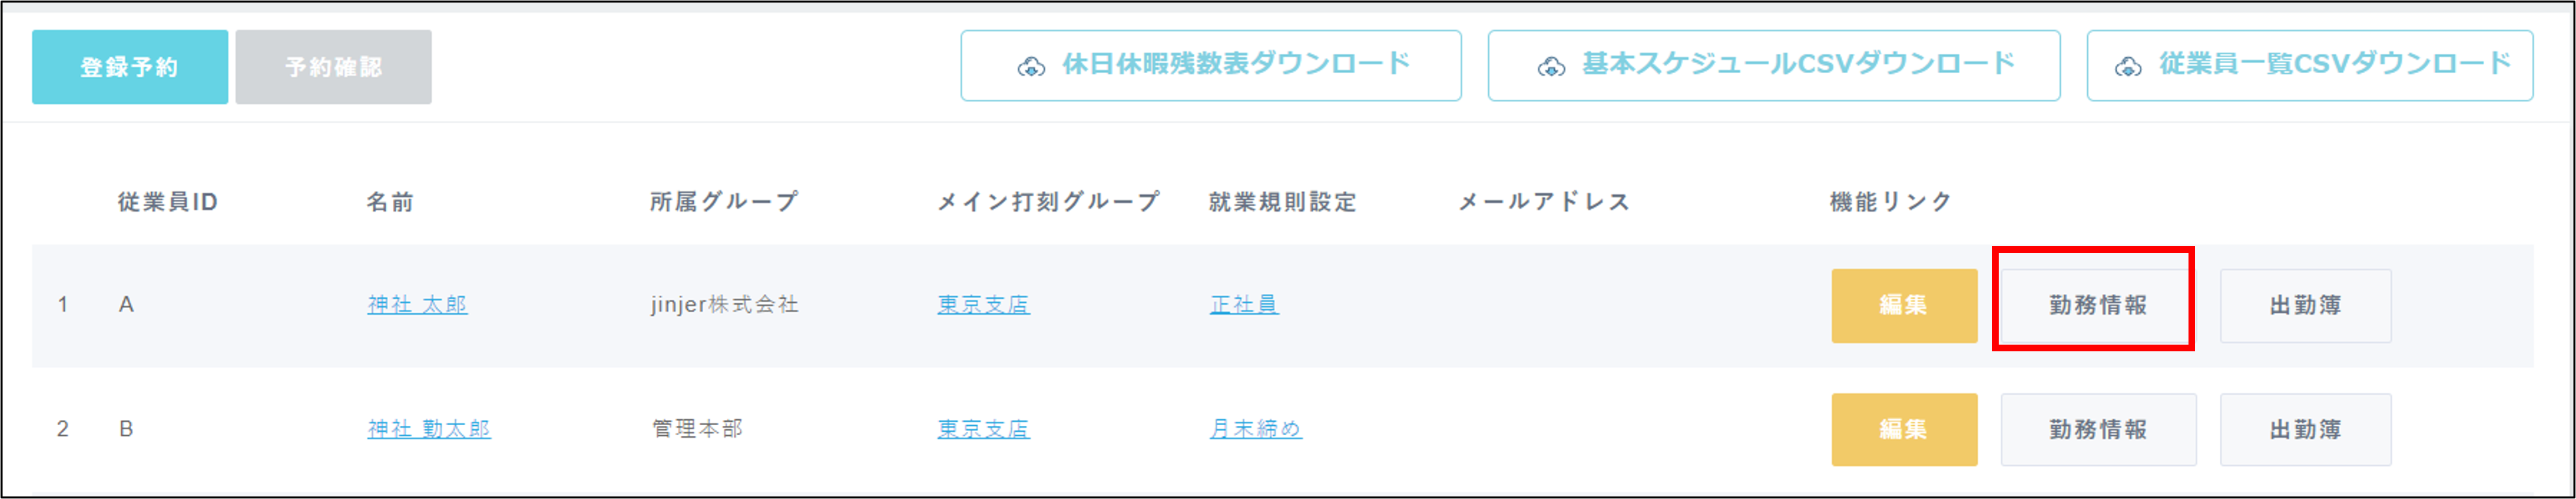
Task: Download 従業員一覧CSV via its text label
Action: pyautogui.click(x=2334, y=65)
